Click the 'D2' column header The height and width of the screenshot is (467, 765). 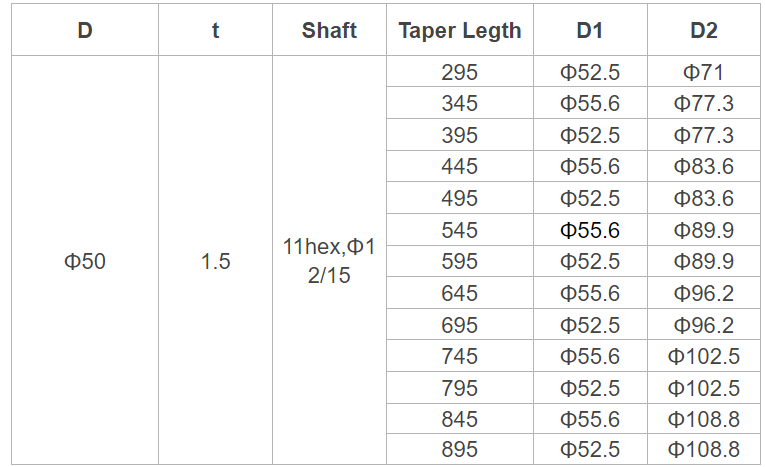(x=704, y=30)
